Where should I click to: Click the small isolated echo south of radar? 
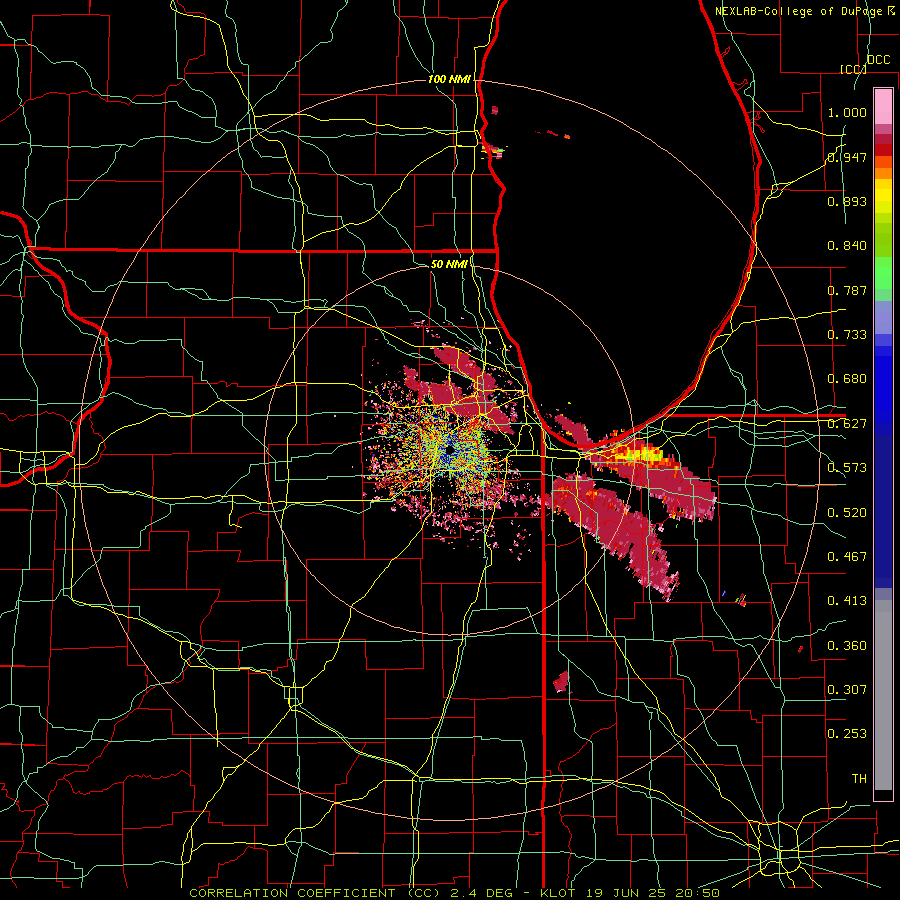coord(561,682)
